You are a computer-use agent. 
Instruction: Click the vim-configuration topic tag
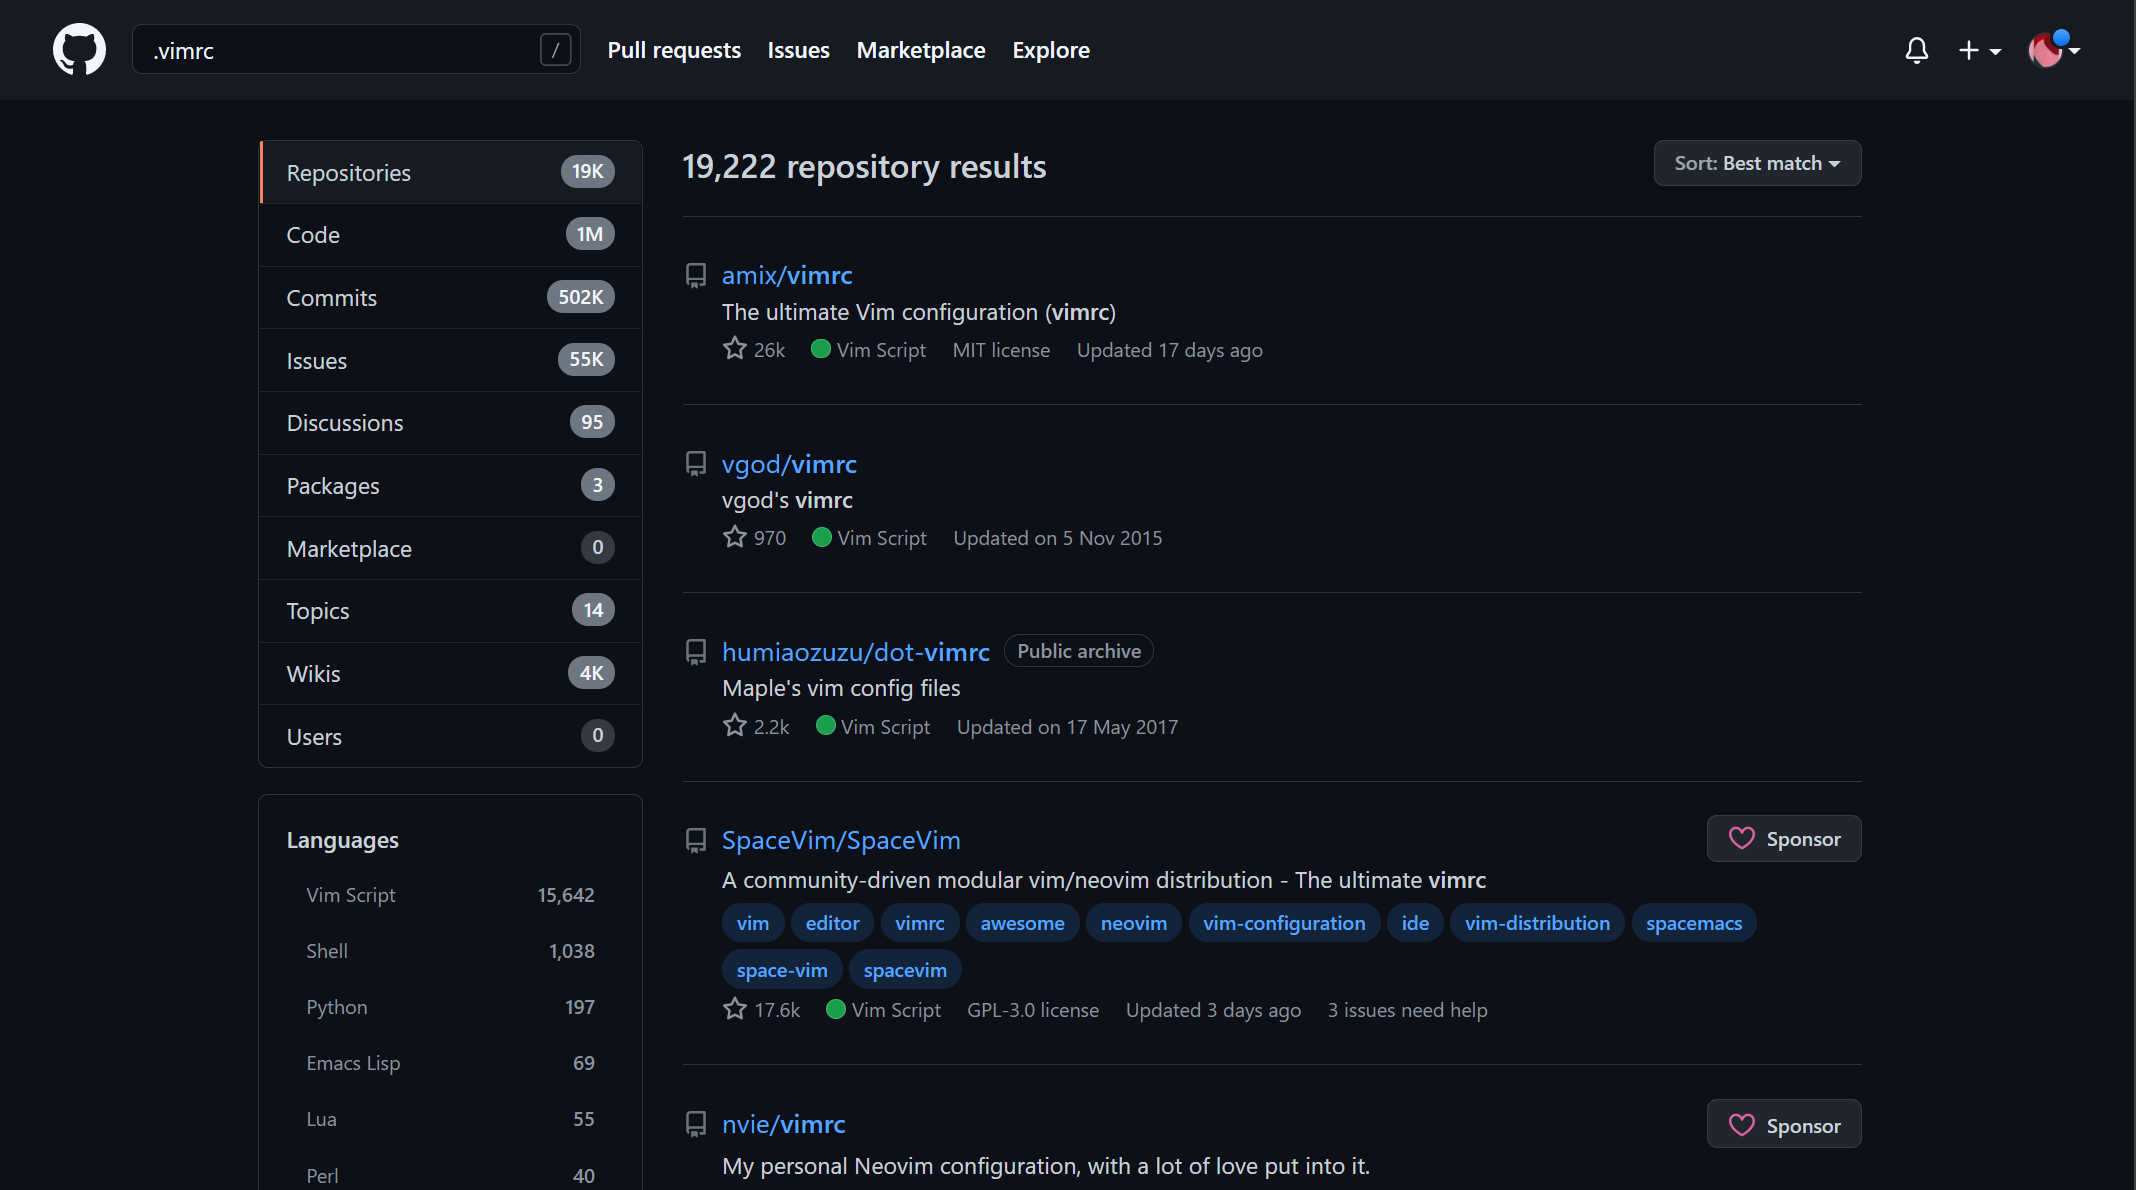click(x=1284, y=923)
